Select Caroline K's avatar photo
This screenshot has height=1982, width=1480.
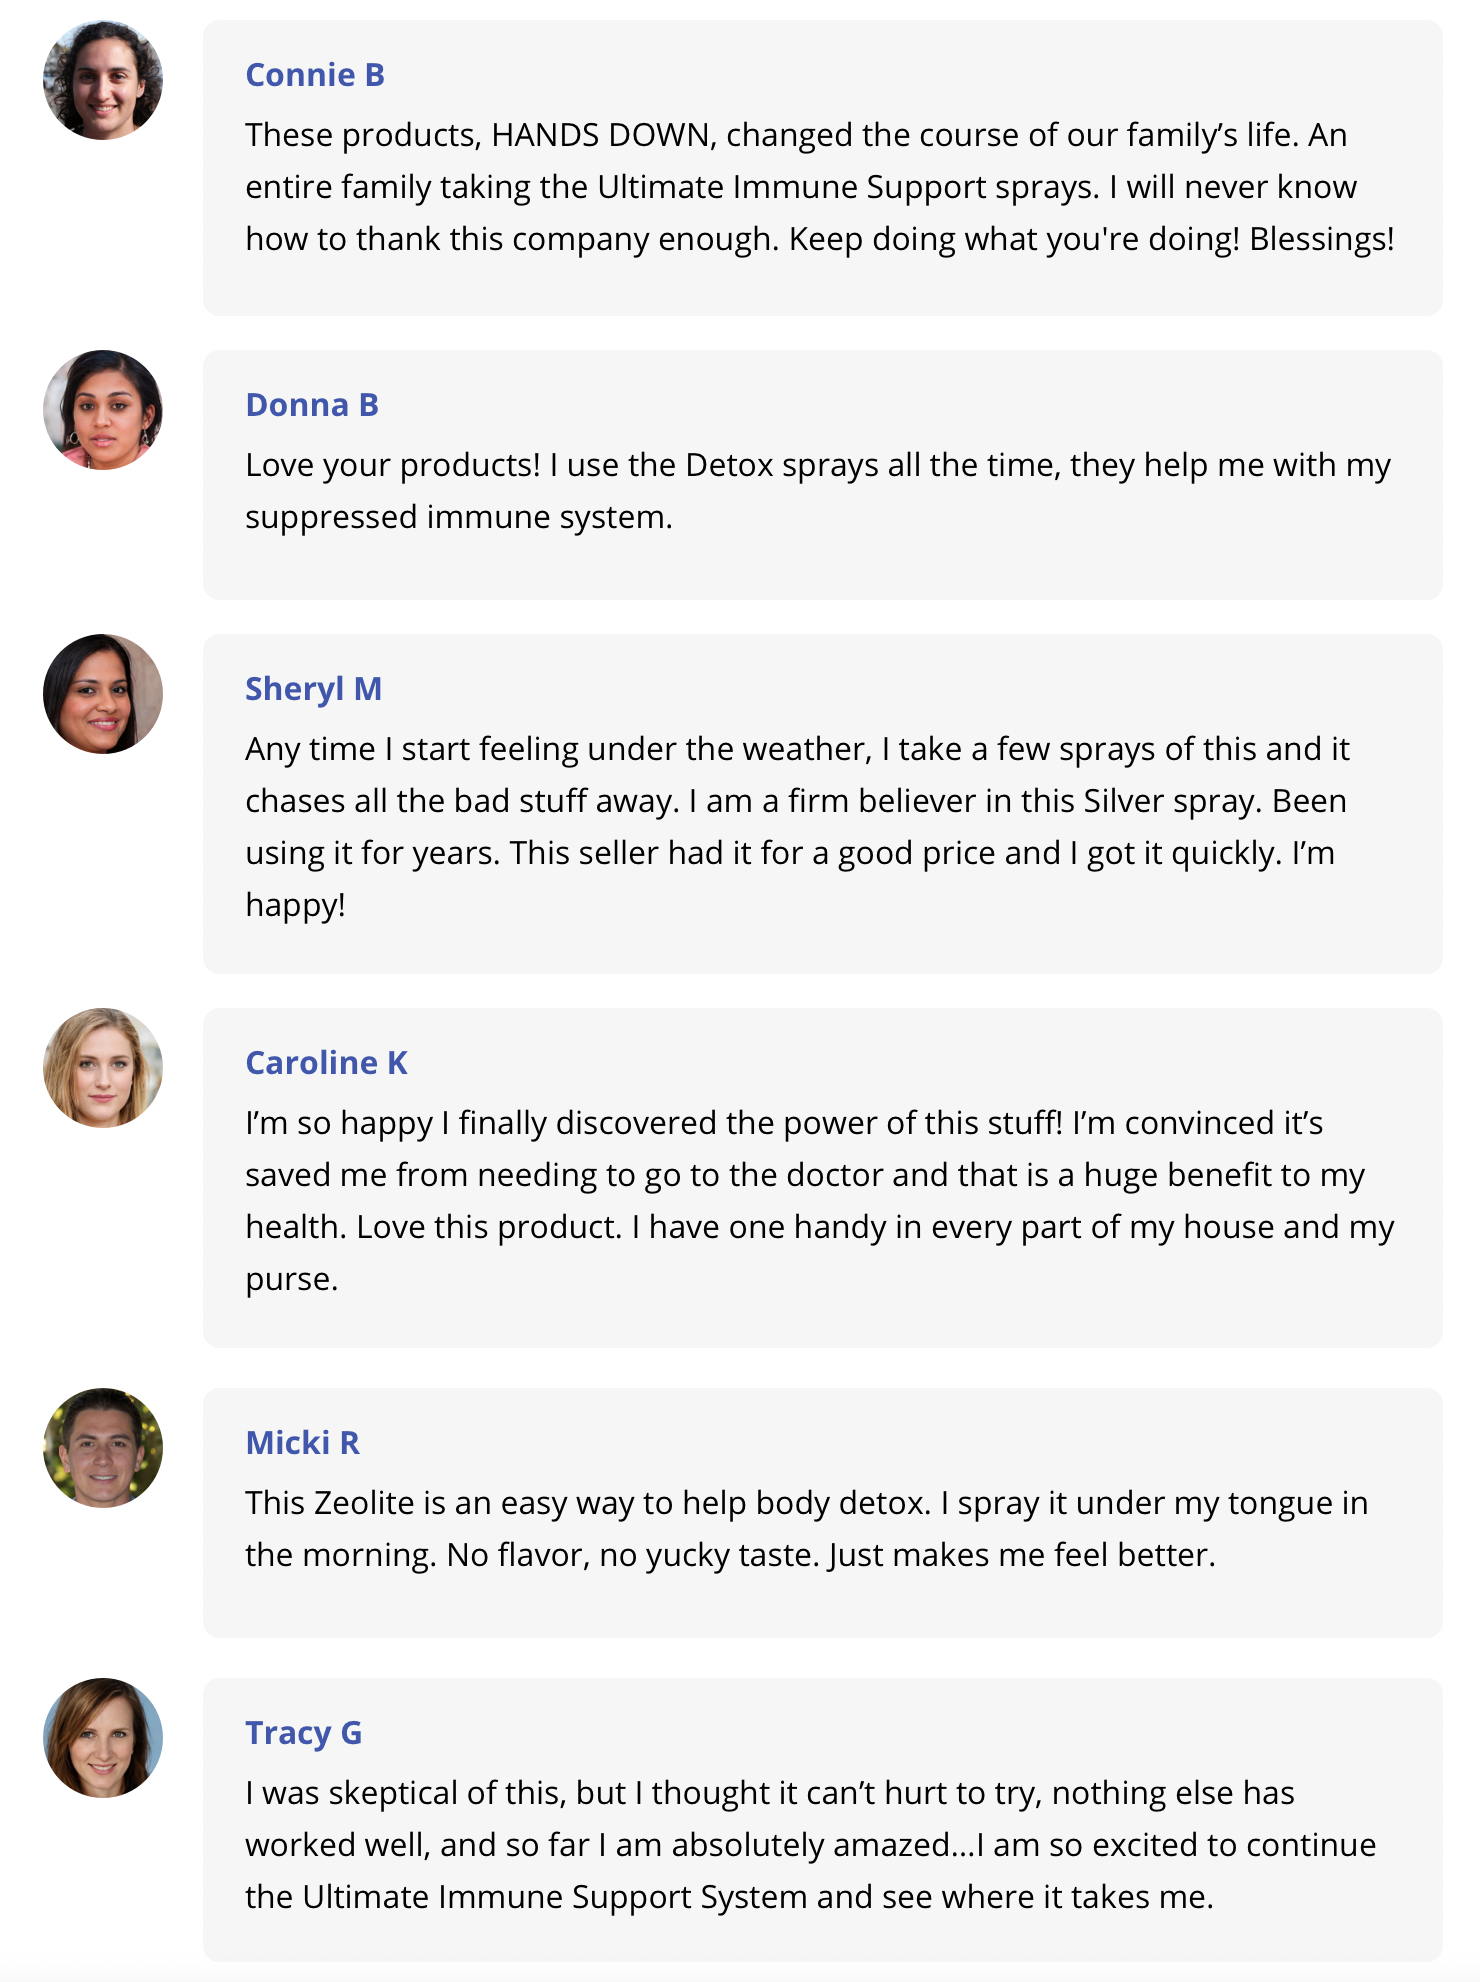103,1068
